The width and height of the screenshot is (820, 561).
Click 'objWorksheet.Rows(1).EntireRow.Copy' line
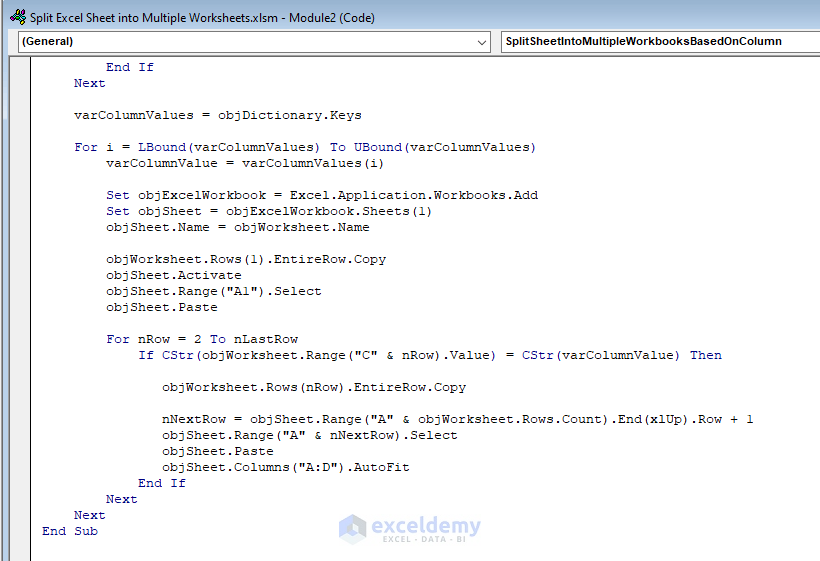[x=246, y=259]
